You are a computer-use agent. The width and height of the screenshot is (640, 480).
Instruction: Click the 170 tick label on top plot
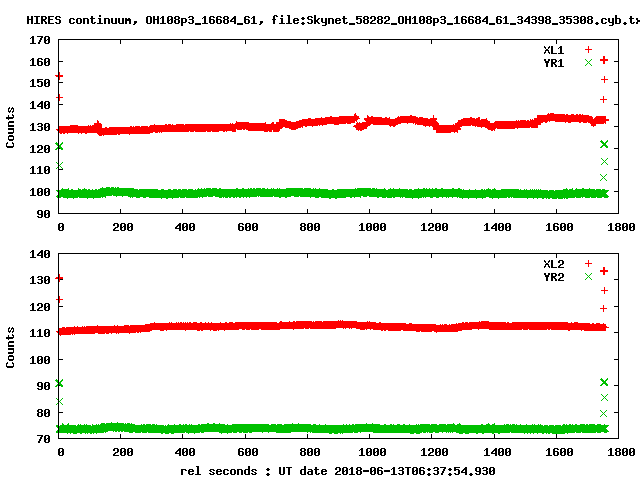[x=40, y=40]
